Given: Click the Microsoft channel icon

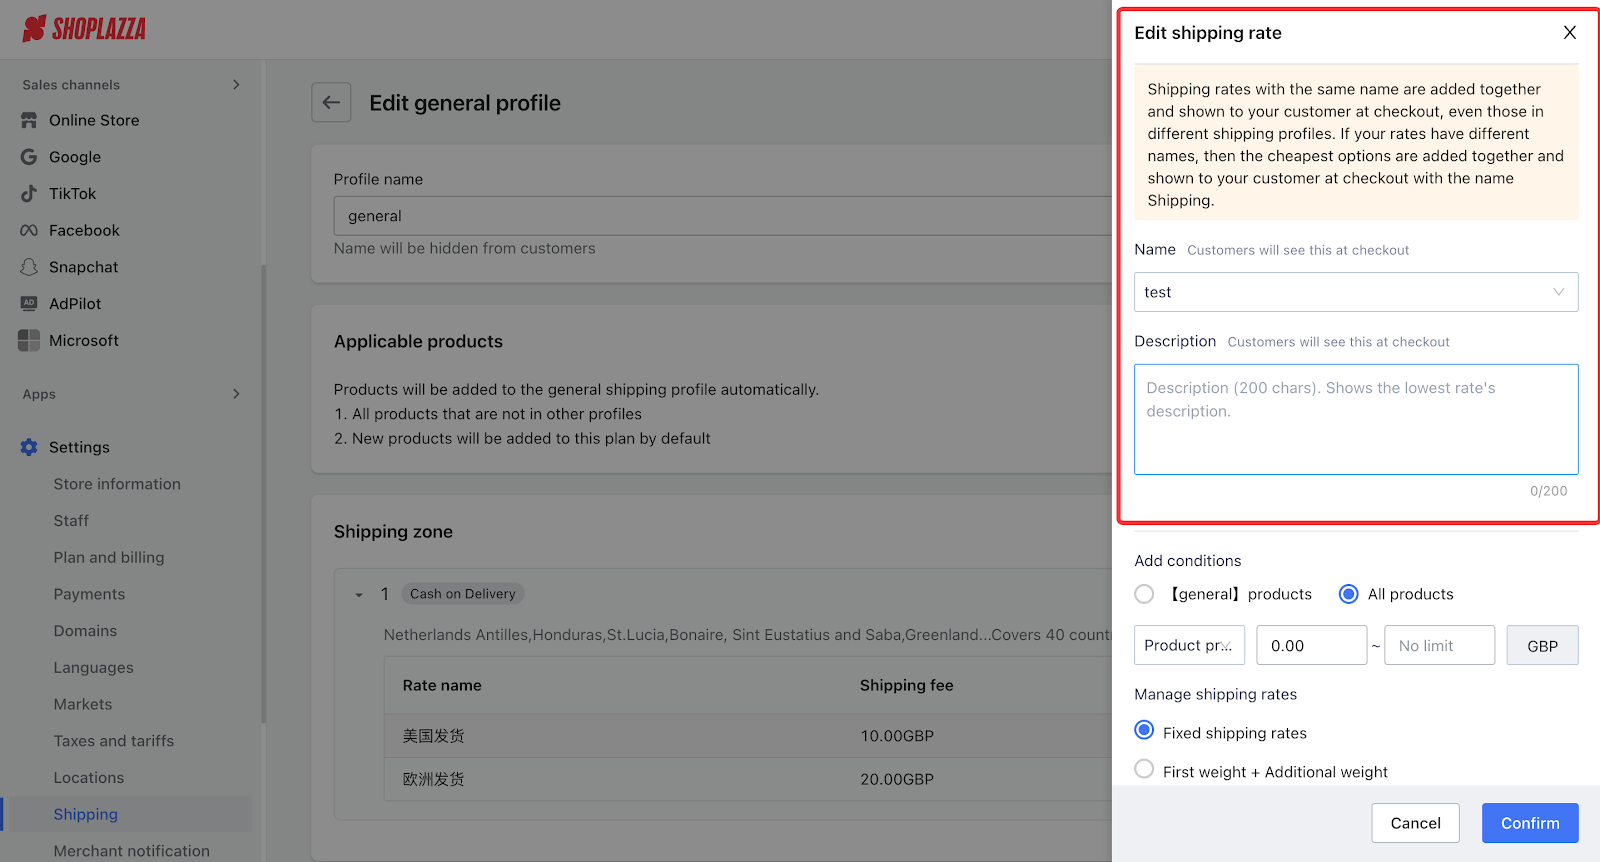Looking at the screenshot, I should 29,341.
